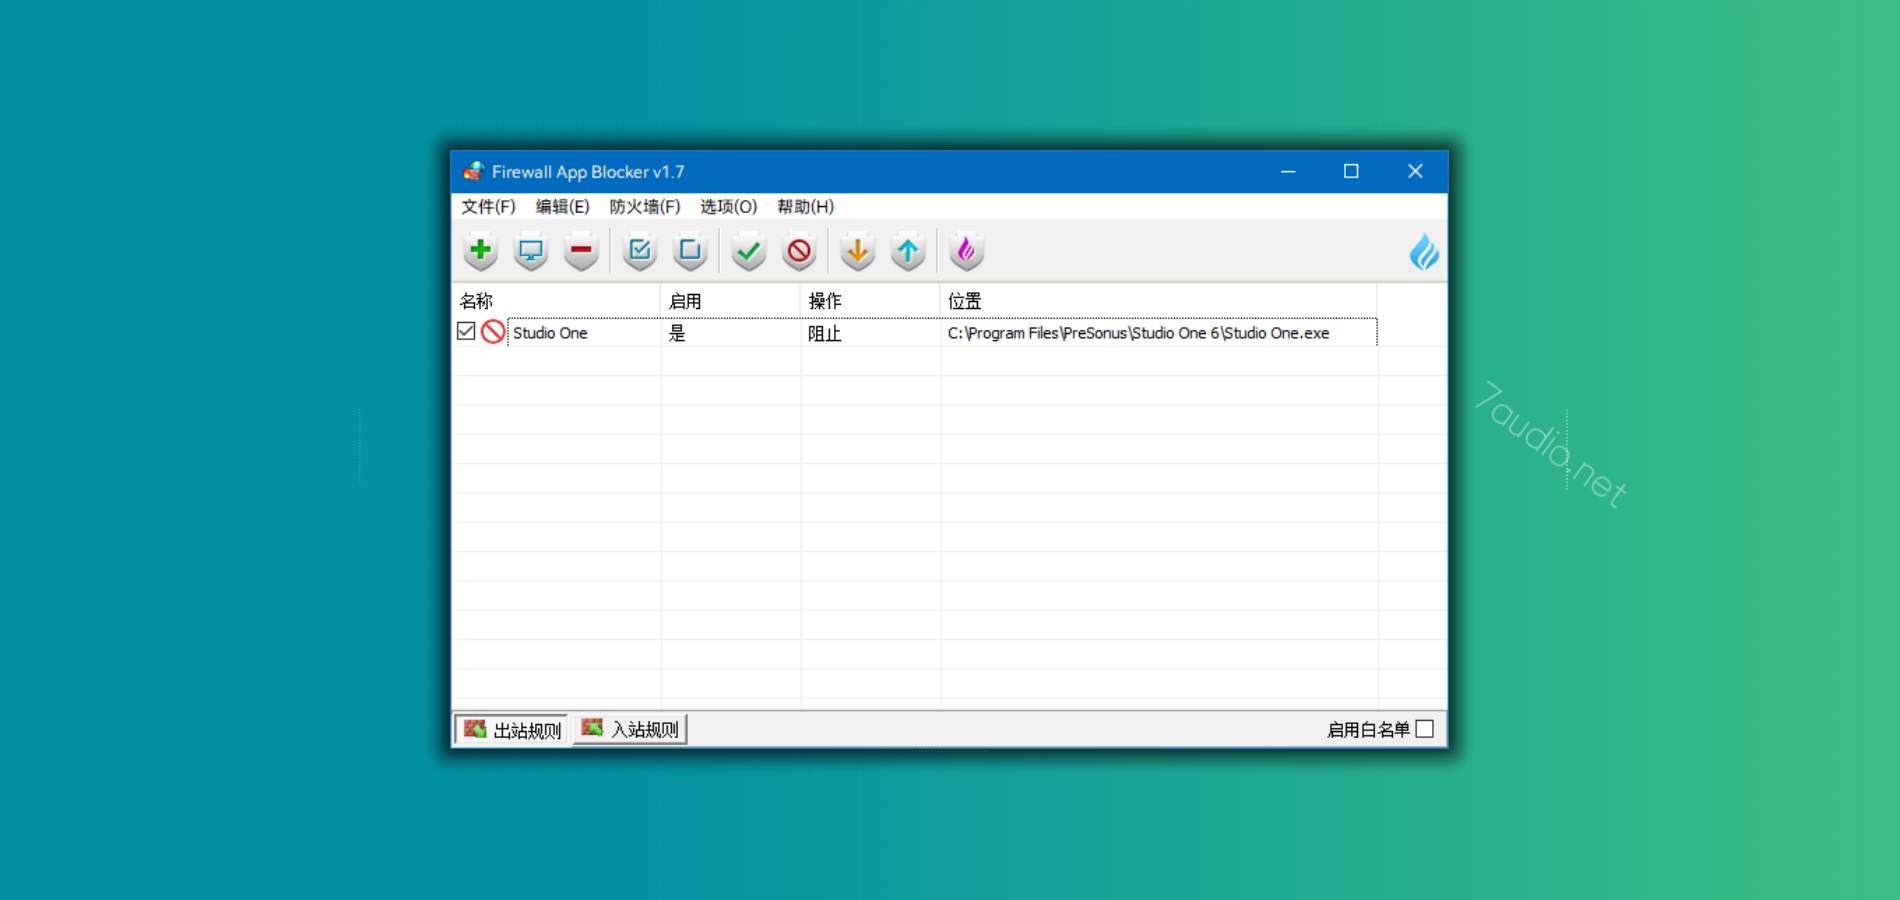1900x900 pixels.
Task: Click the orange down arrow toolbar icon
Action: pyautogui.click(x=857, y=251)
